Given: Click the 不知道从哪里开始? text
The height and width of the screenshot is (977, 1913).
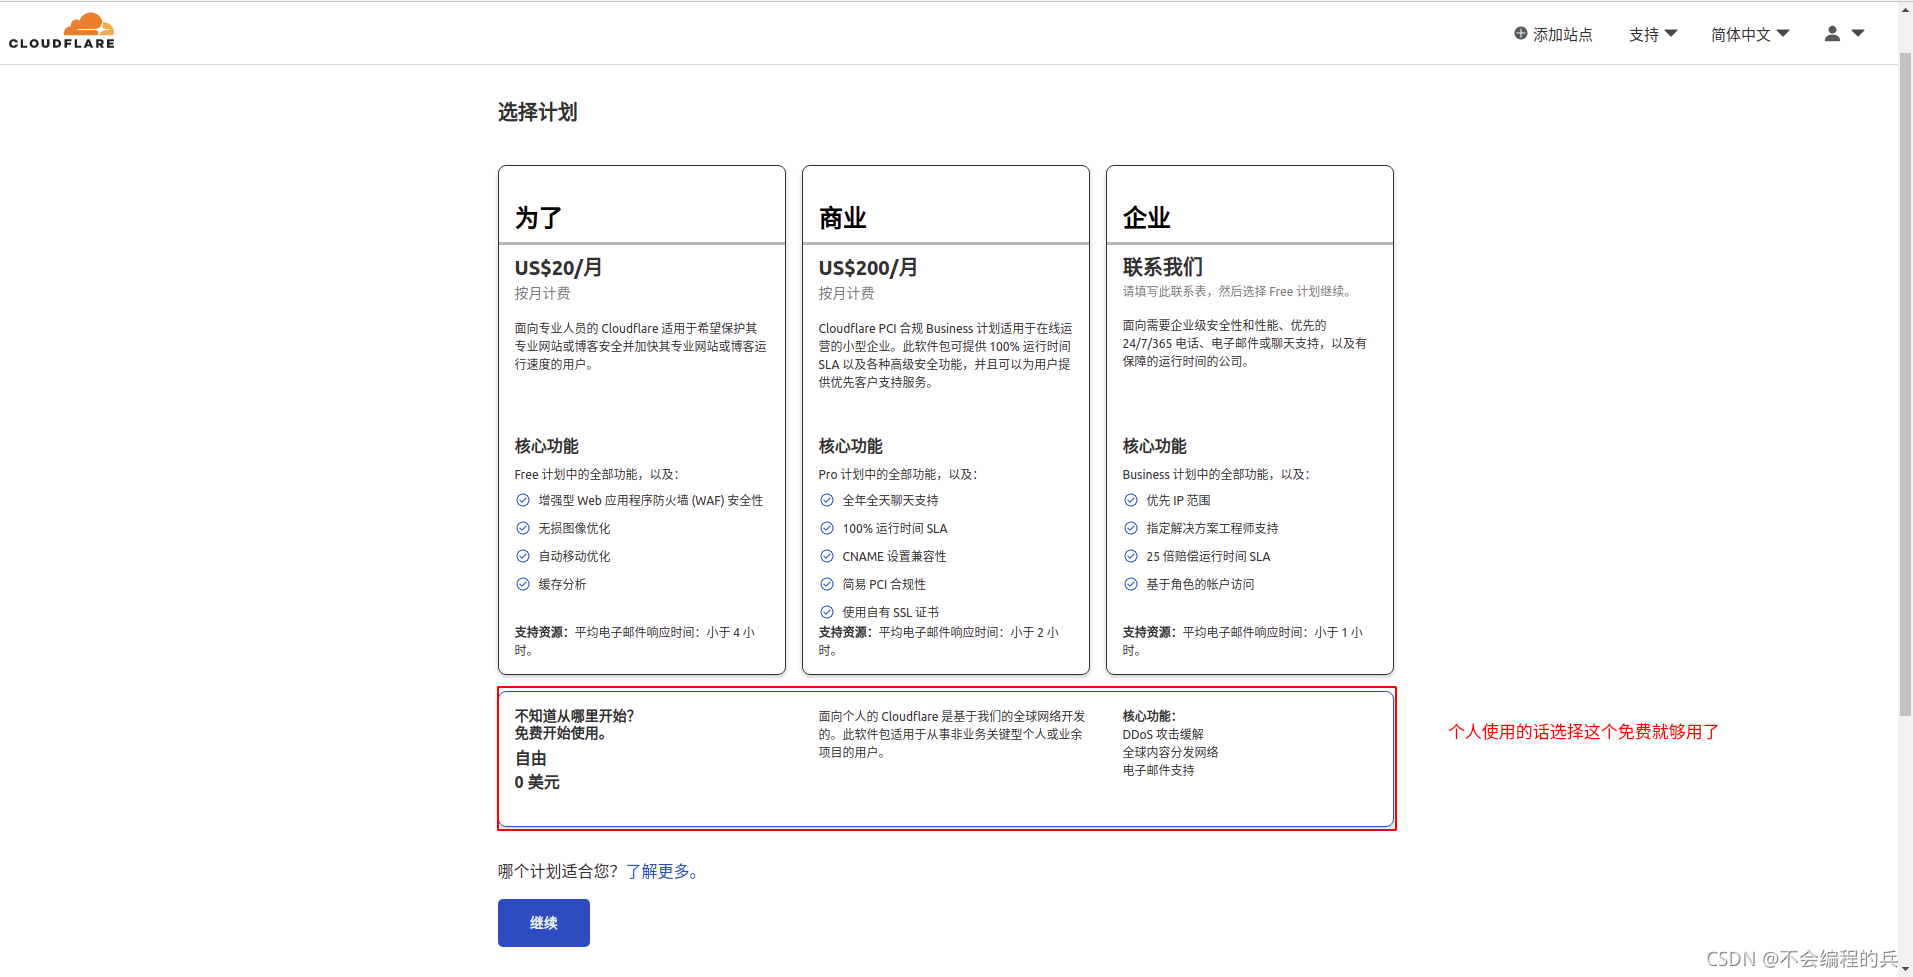Looking at the screenshot, I should point(575,716).
